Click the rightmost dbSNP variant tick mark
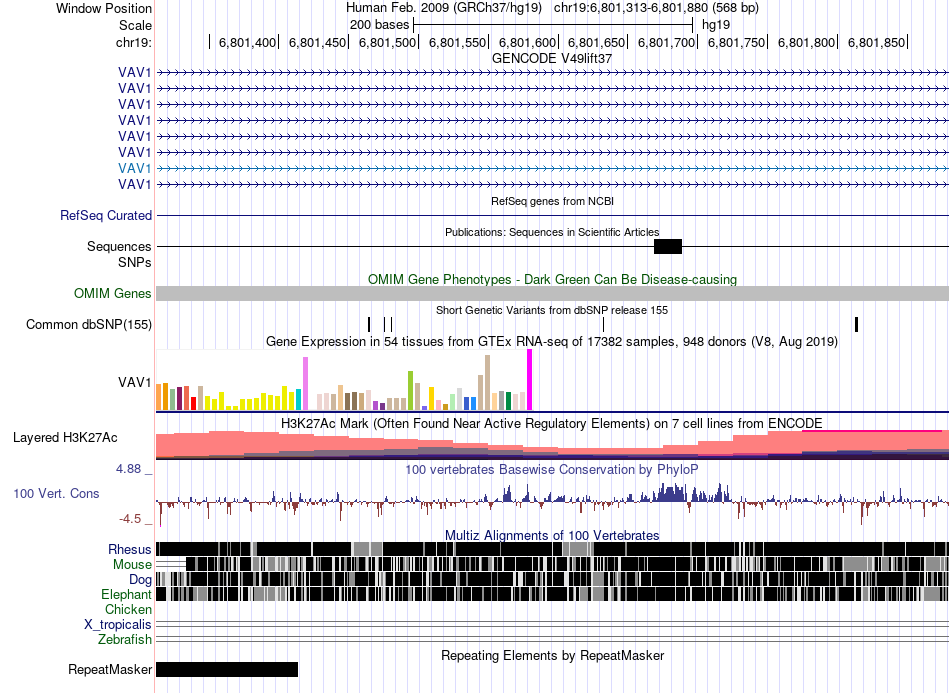This screenshot has height=693, width=950. 856,324
